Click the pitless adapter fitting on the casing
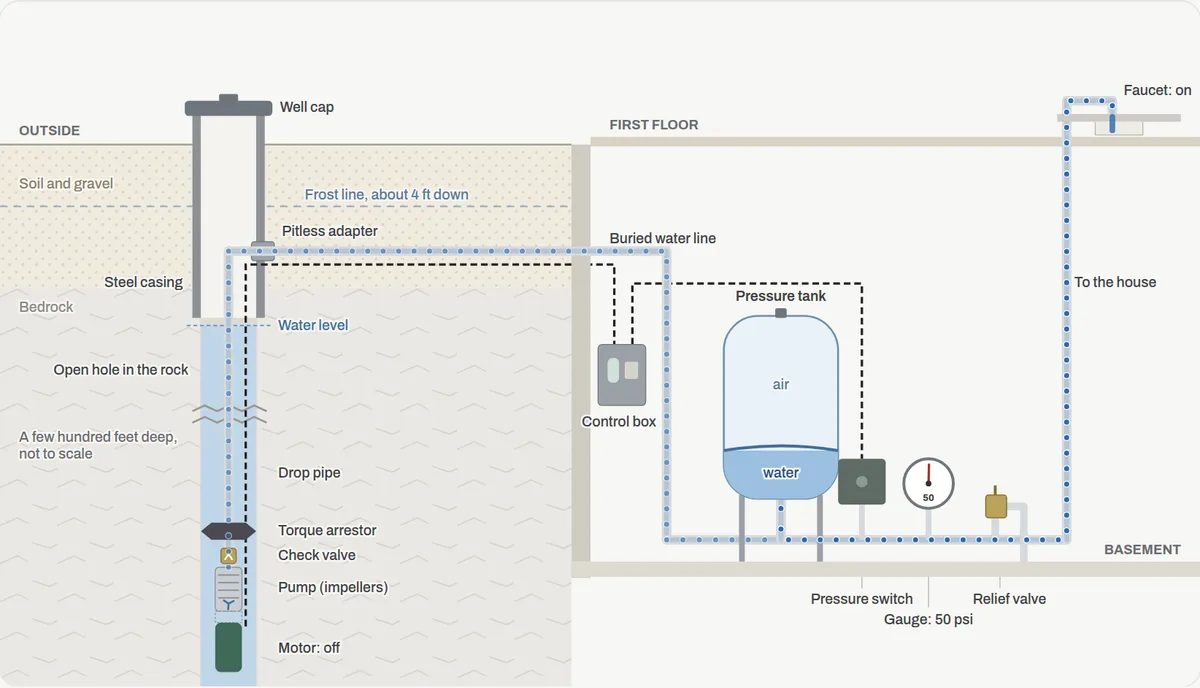Screen dimensions: 1200x688 (x=262, y=252)
